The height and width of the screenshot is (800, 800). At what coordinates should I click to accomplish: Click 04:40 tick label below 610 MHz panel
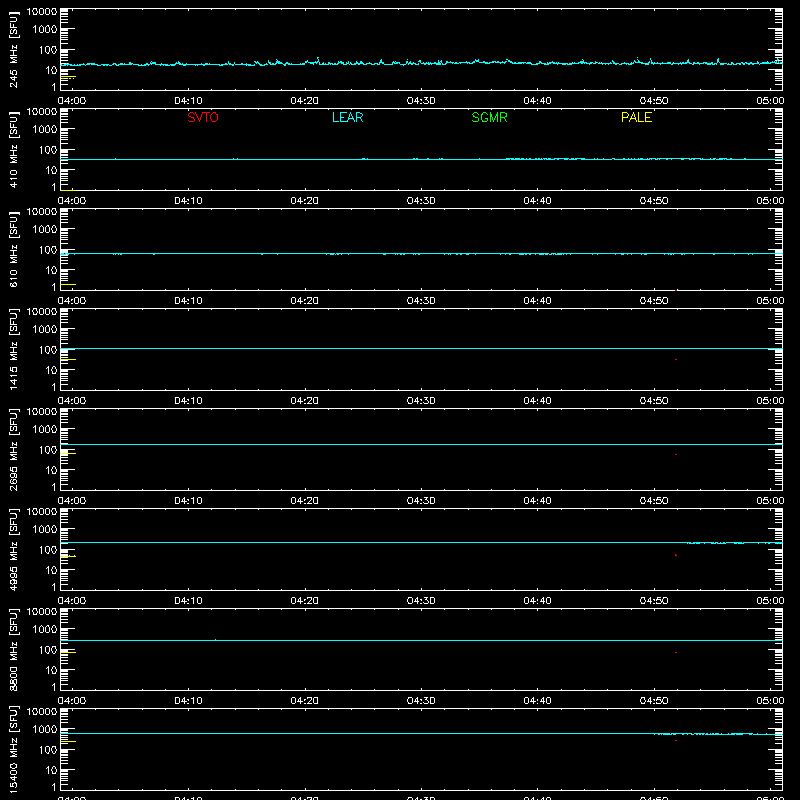[x=537, y=301]
